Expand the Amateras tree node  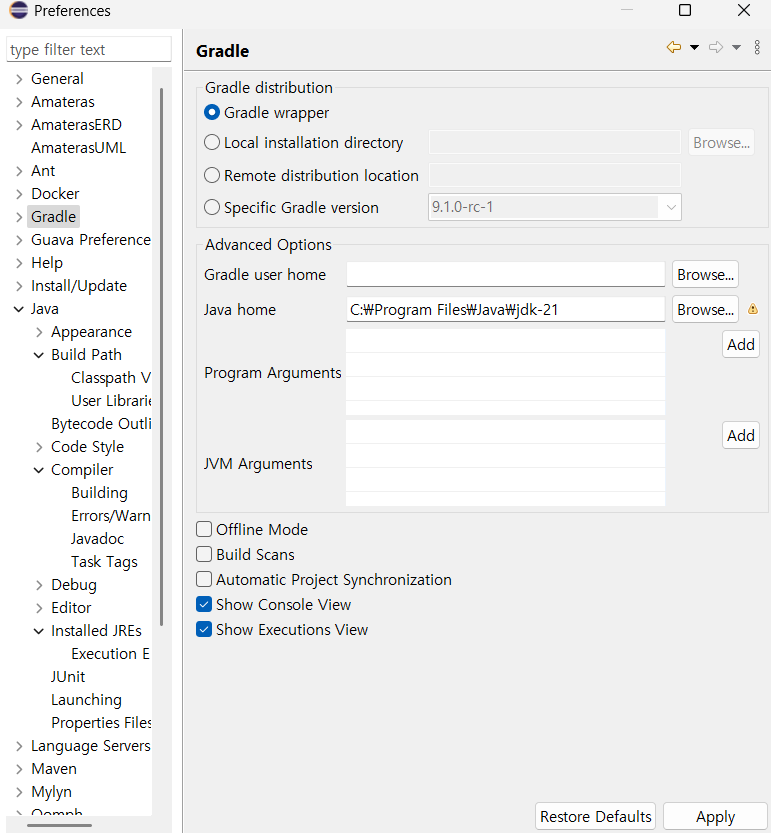19,102
